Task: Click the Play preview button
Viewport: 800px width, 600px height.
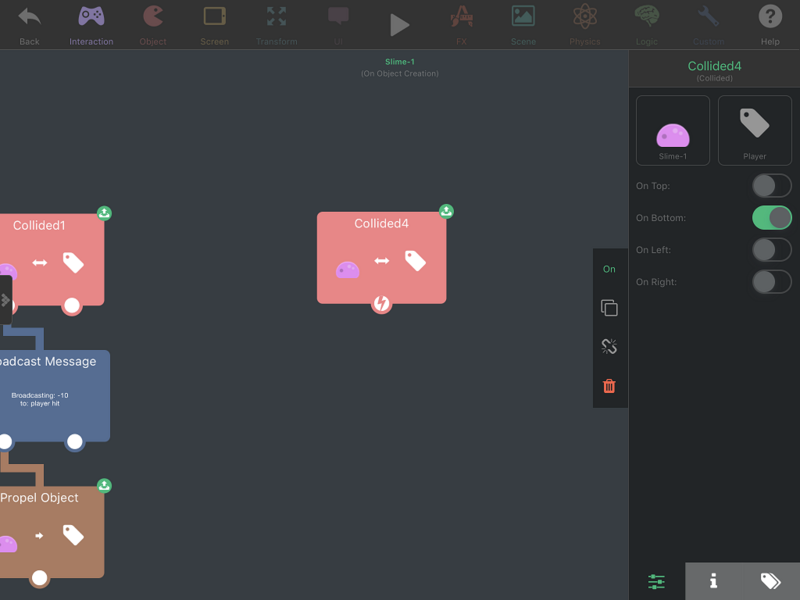Action: point(399,25)
